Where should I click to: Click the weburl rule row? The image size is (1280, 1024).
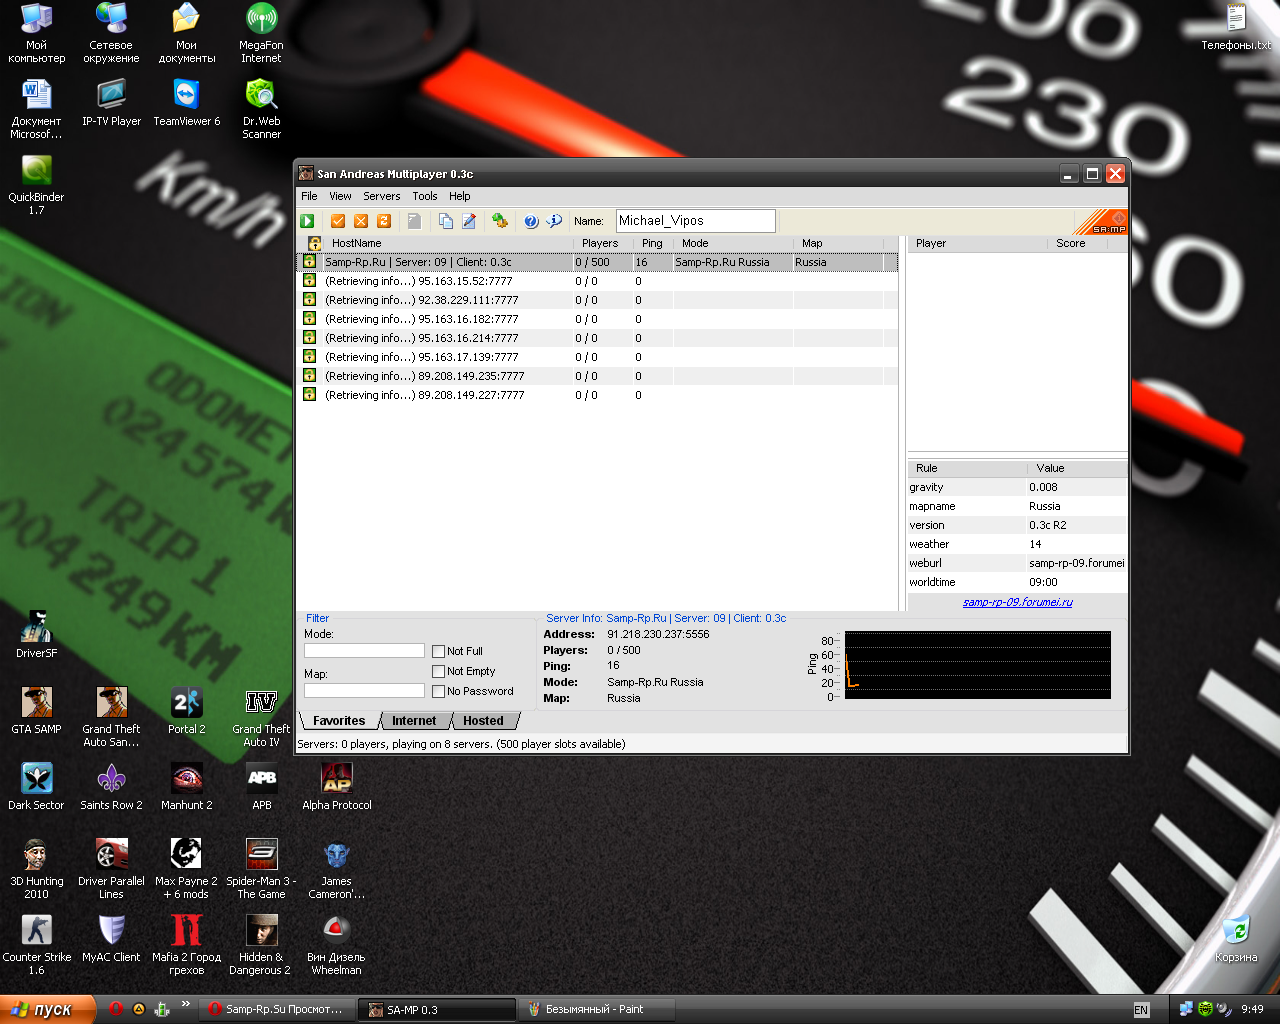pyautogui.click(x=1017, y=563)
